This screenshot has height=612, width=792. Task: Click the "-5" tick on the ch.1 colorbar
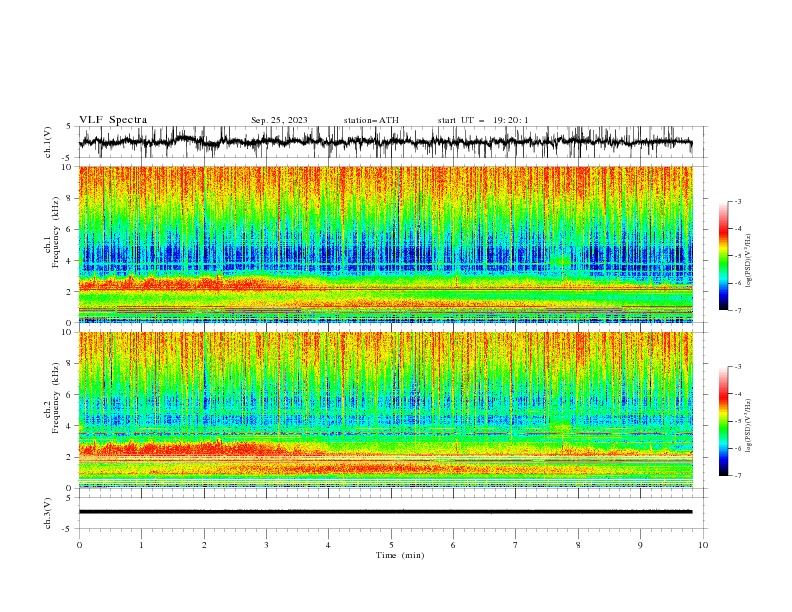pos(738,256)
